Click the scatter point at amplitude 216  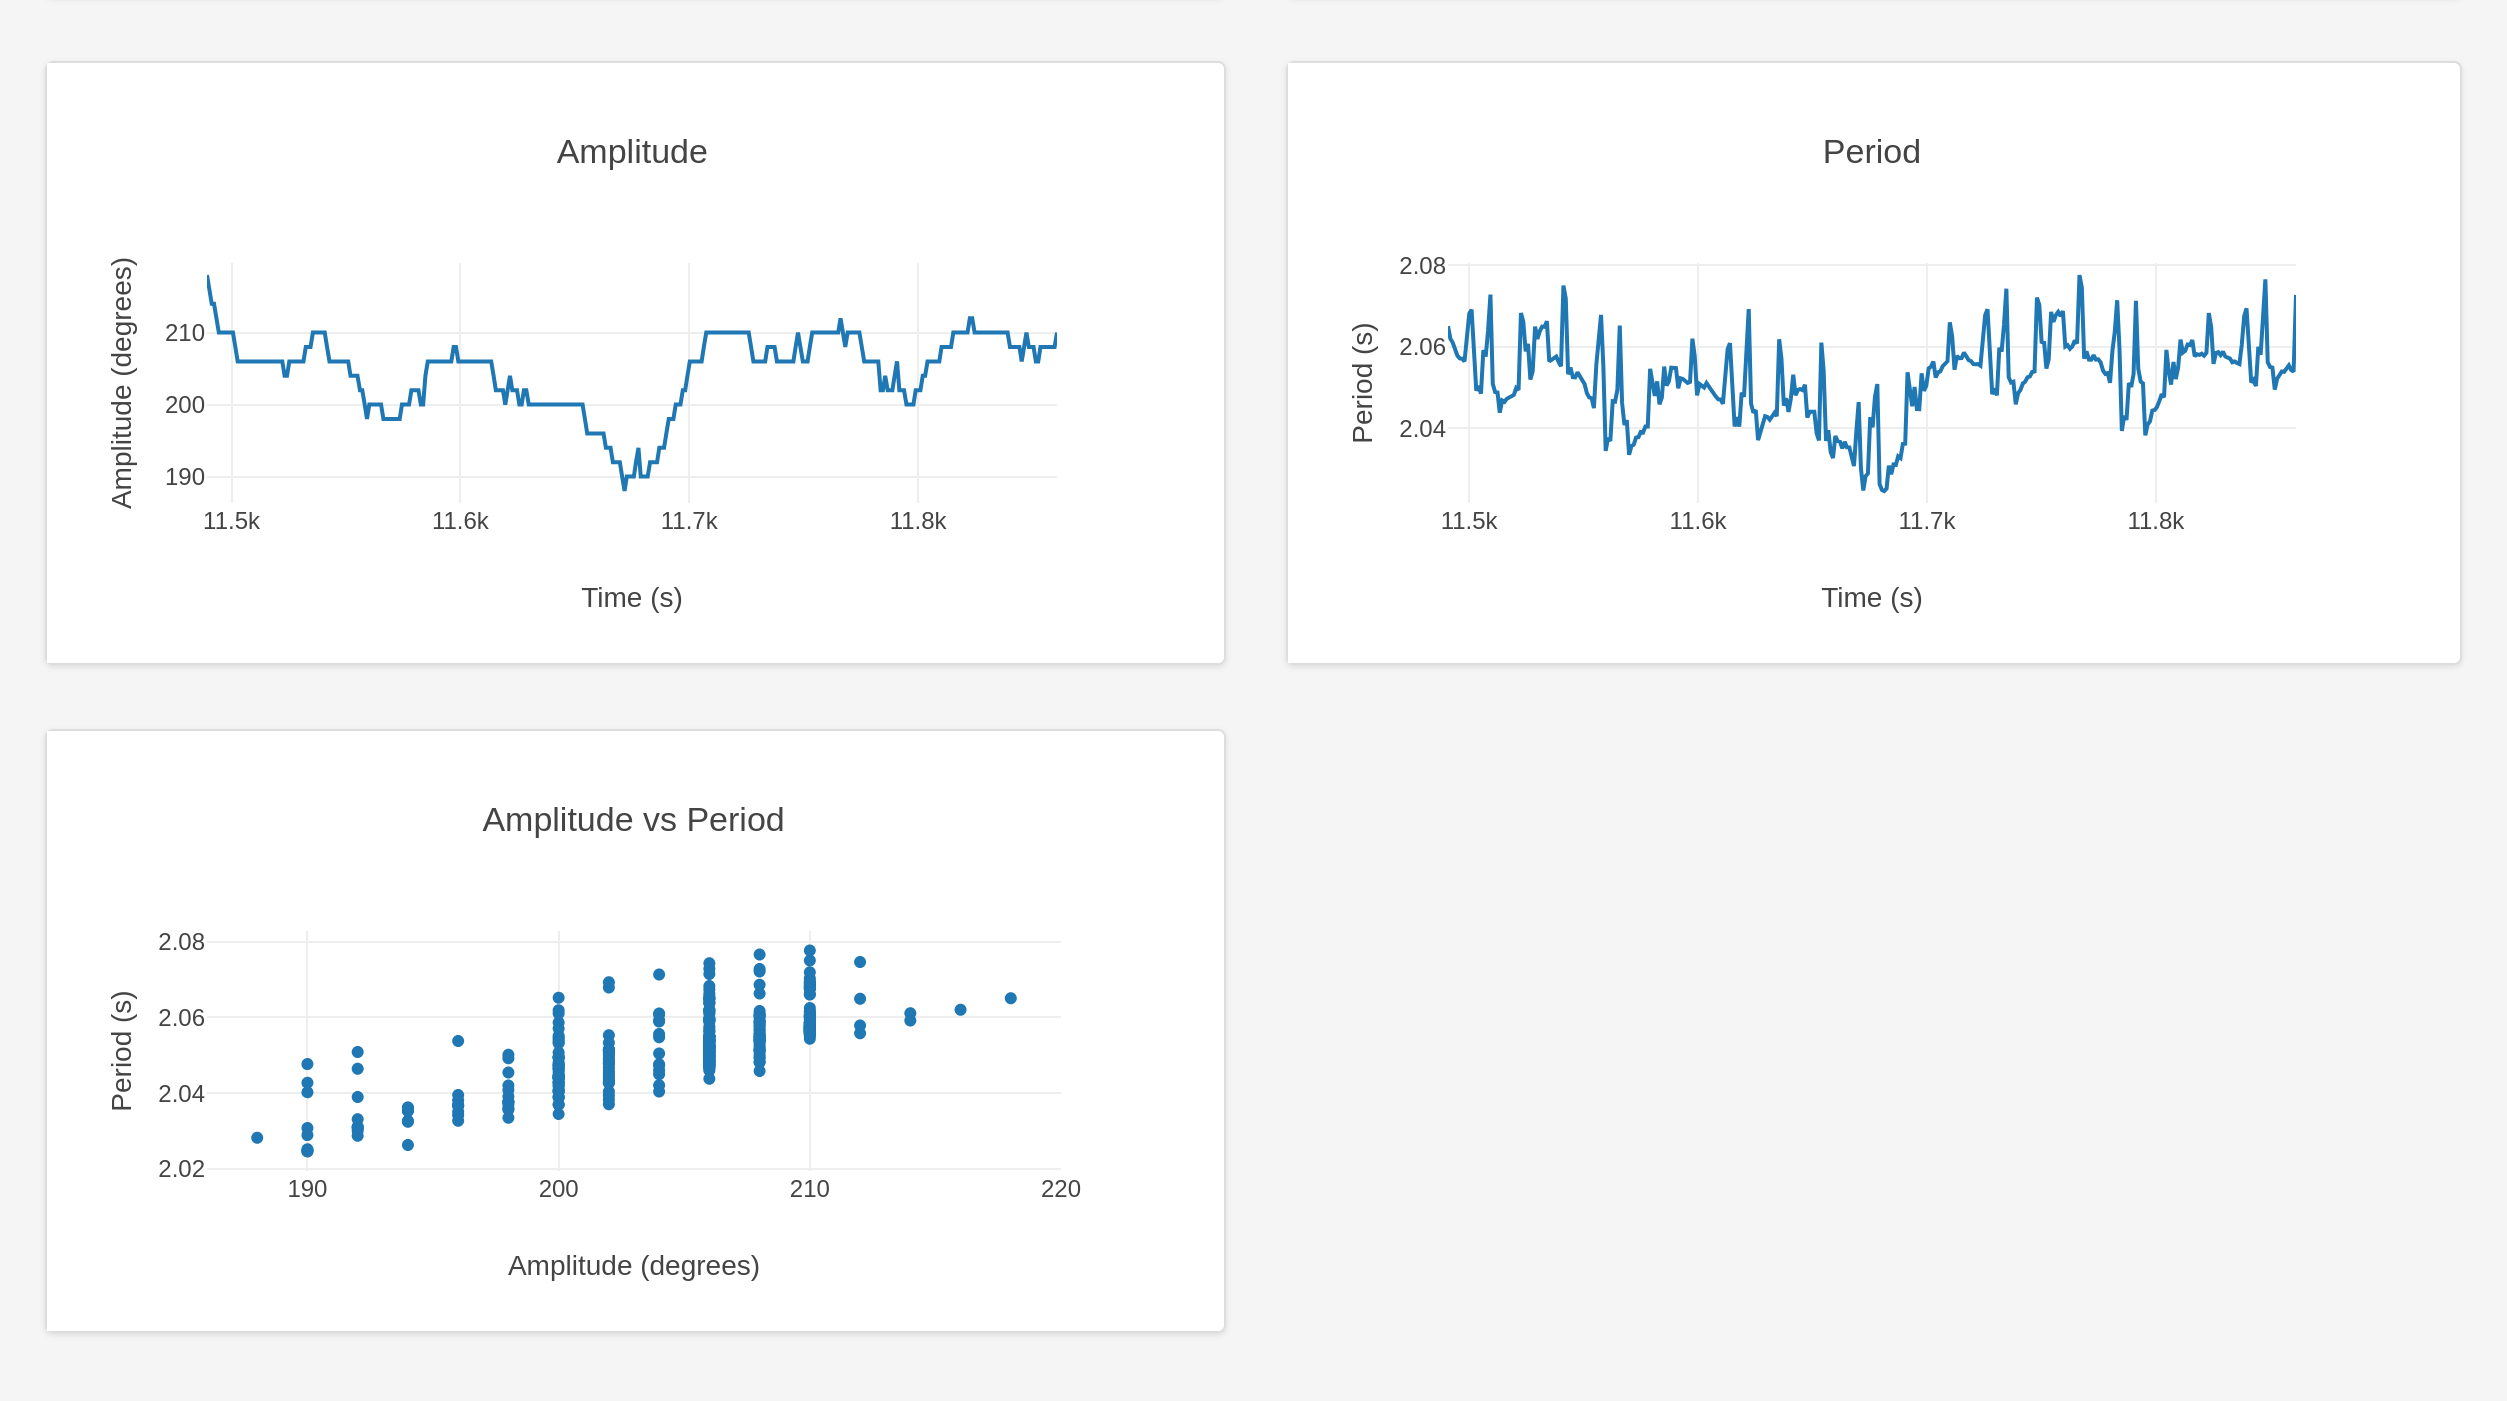point(960,1010)
